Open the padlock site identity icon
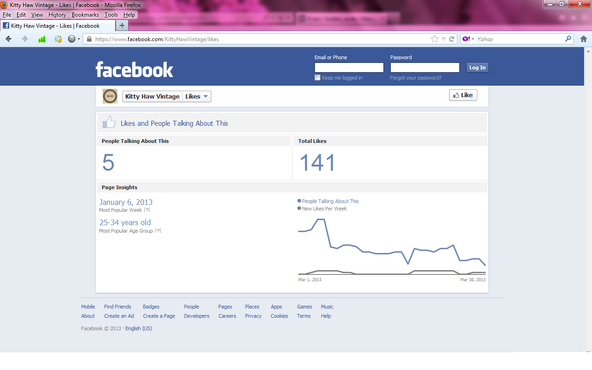The image size is (592, 370). click(89, 39)
